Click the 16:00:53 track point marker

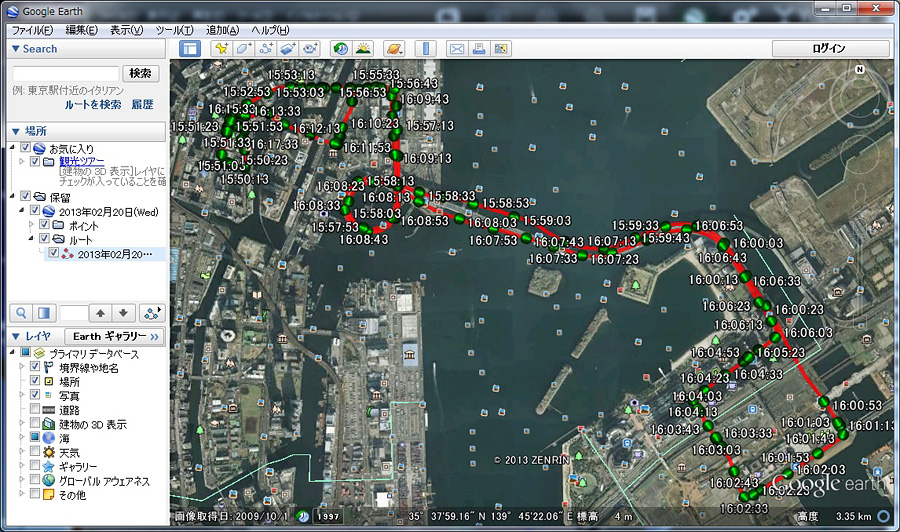pos(824,402)
